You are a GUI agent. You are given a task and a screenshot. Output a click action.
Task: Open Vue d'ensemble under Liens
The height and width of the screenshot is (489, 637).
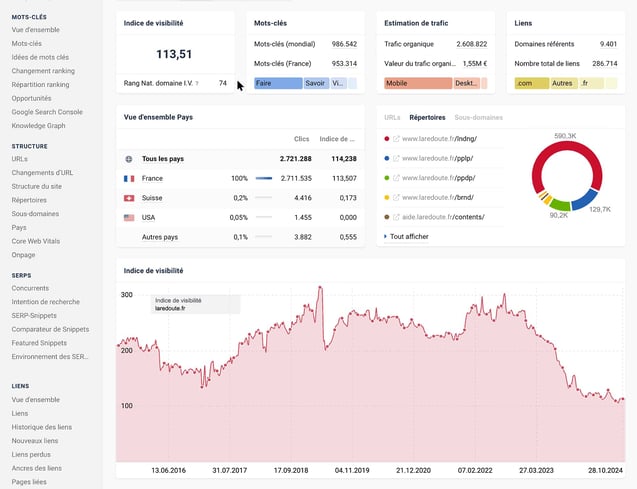pyautogui.click(x=36, y=400)
